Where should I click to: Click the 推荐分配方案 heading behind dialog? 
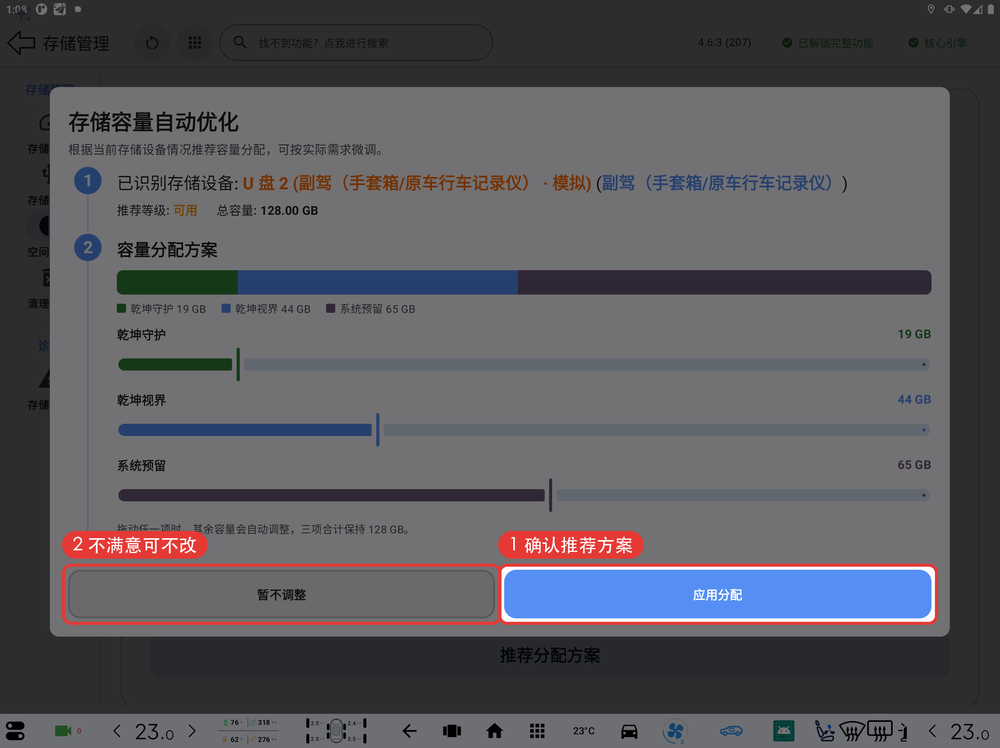pyautogui.click(x=550, y=656)
